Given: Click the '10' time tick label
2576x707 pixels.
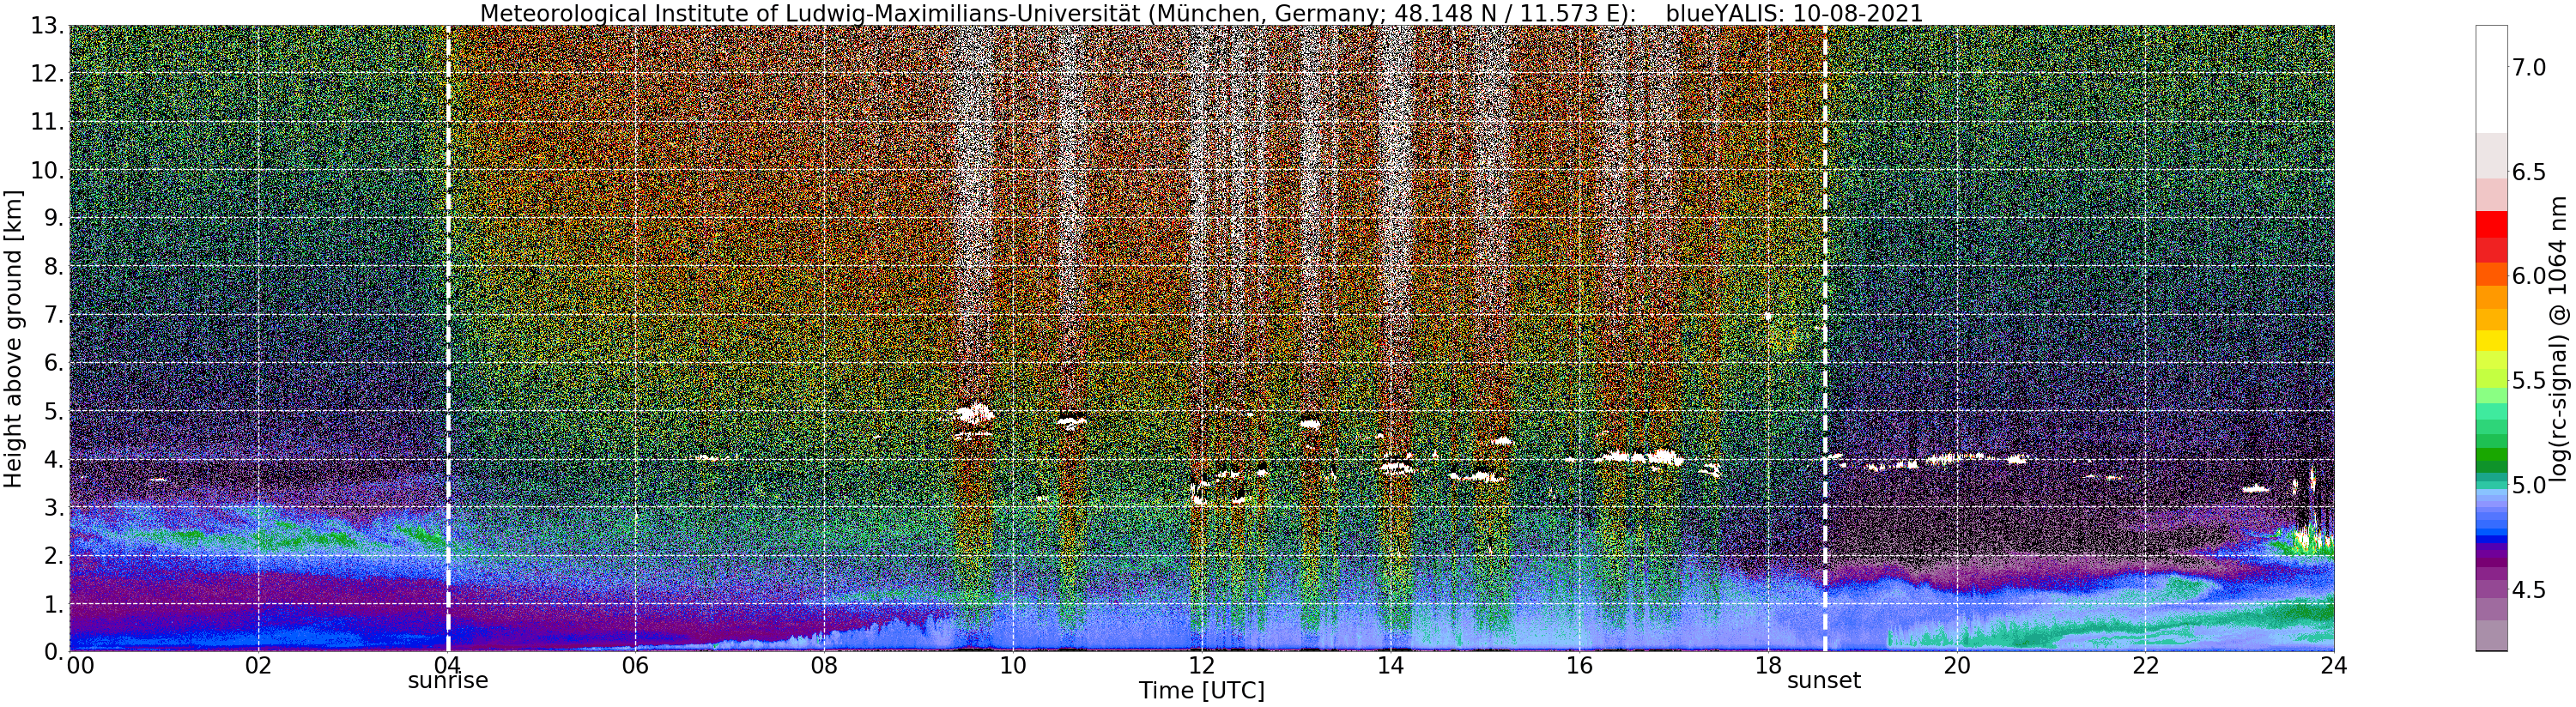Looking at the screenshot, I should 1013,665.
